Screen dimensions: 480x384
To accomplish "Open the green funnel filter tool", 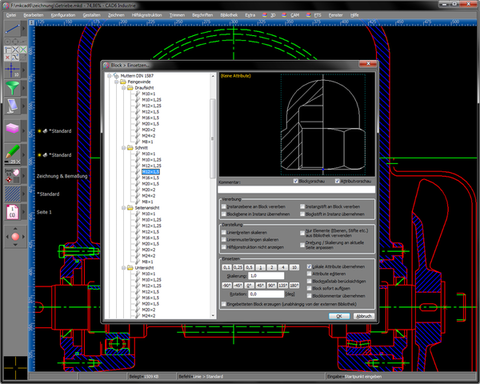I will [12, 88].
